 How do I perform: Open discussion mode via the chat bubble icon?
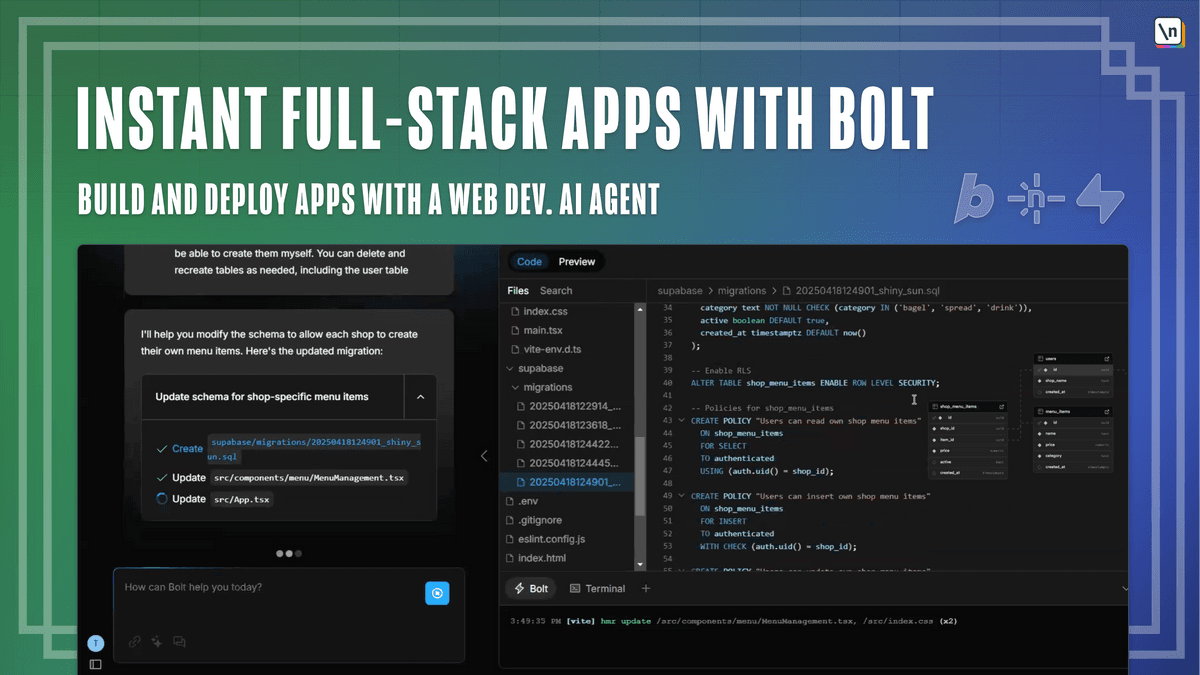click(x=180, y=641)
